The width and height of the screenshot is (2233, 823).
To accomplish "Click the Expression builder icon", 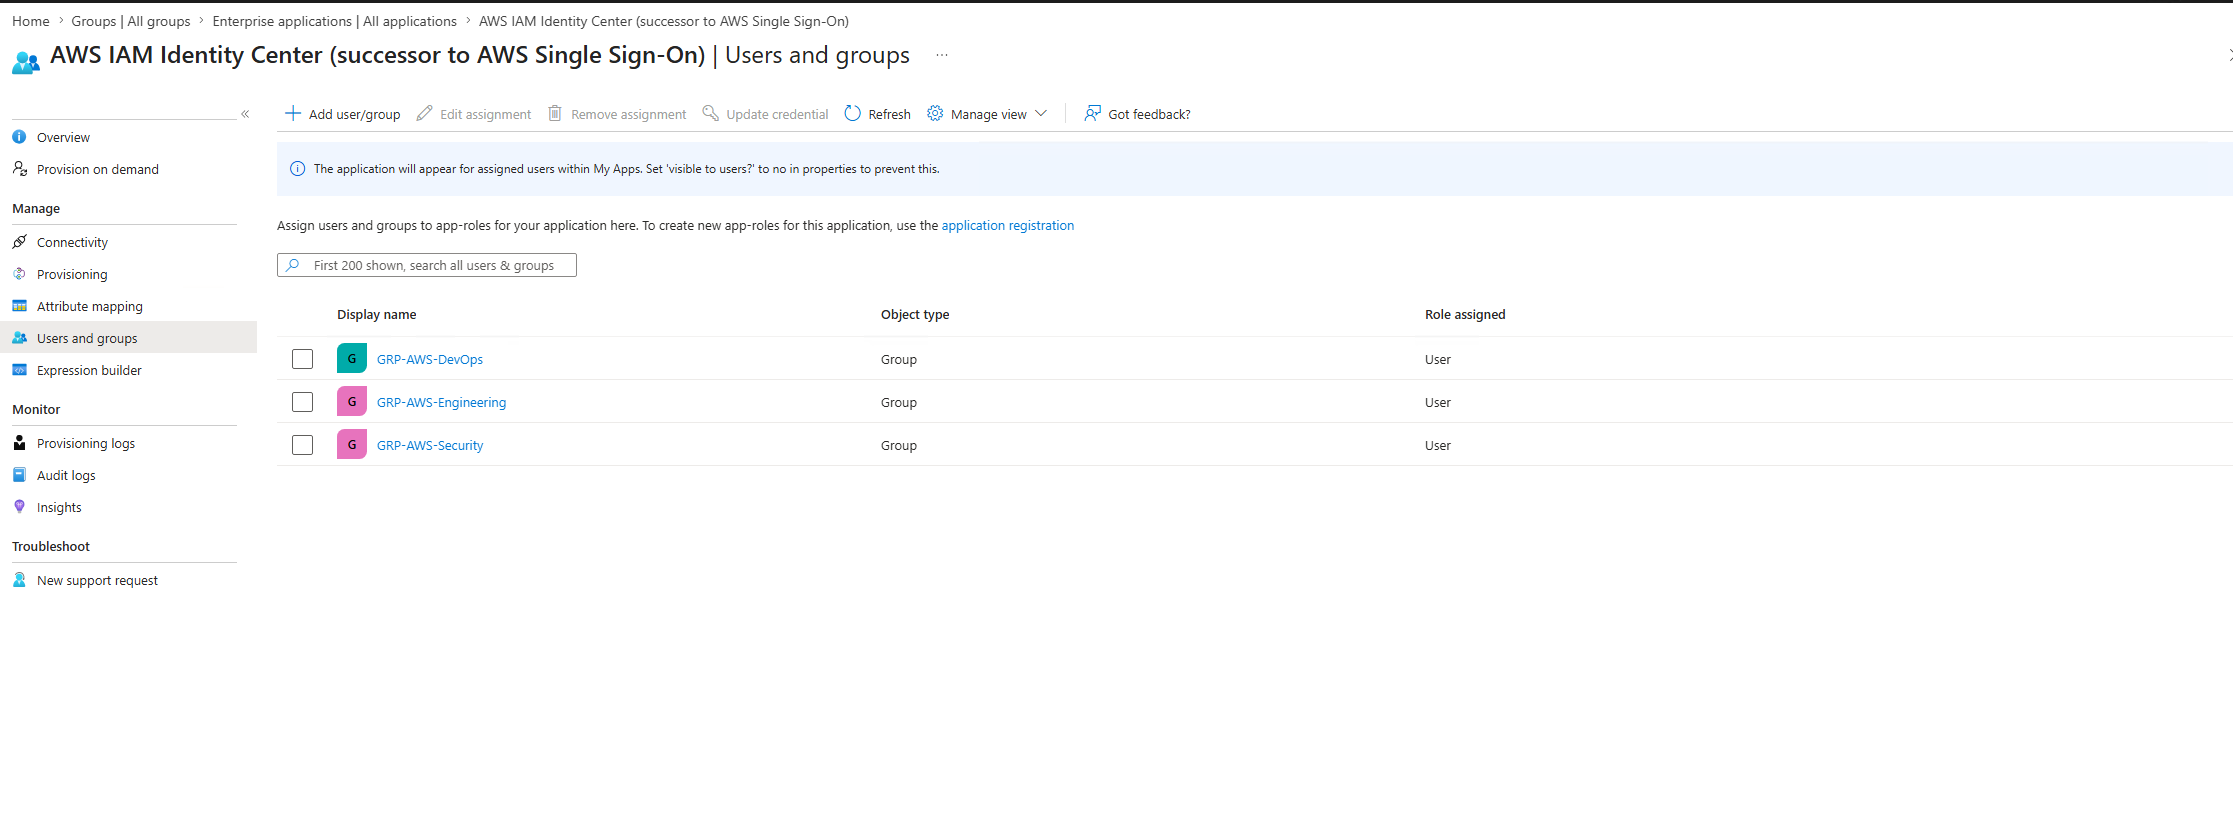I will click(x=19, y=370).
